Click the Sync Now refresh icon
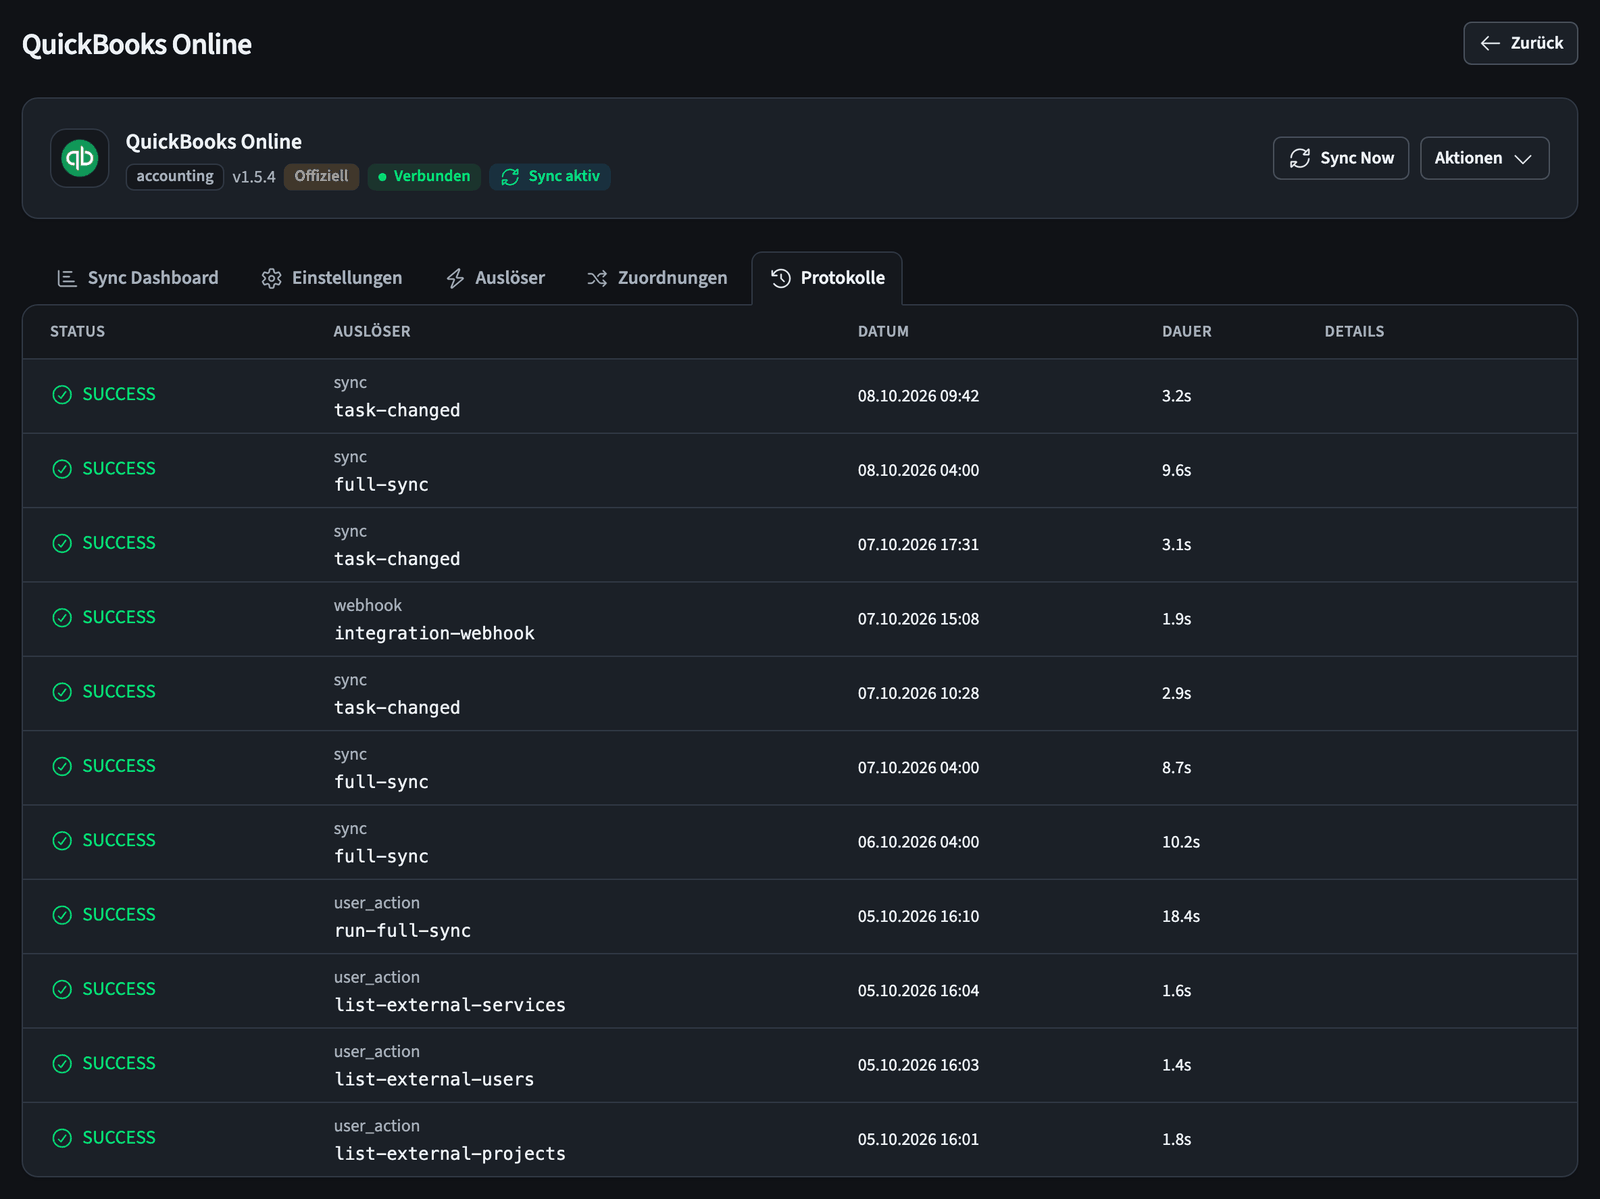This screenshot has width=1600, height=1199. point(1299,158)
